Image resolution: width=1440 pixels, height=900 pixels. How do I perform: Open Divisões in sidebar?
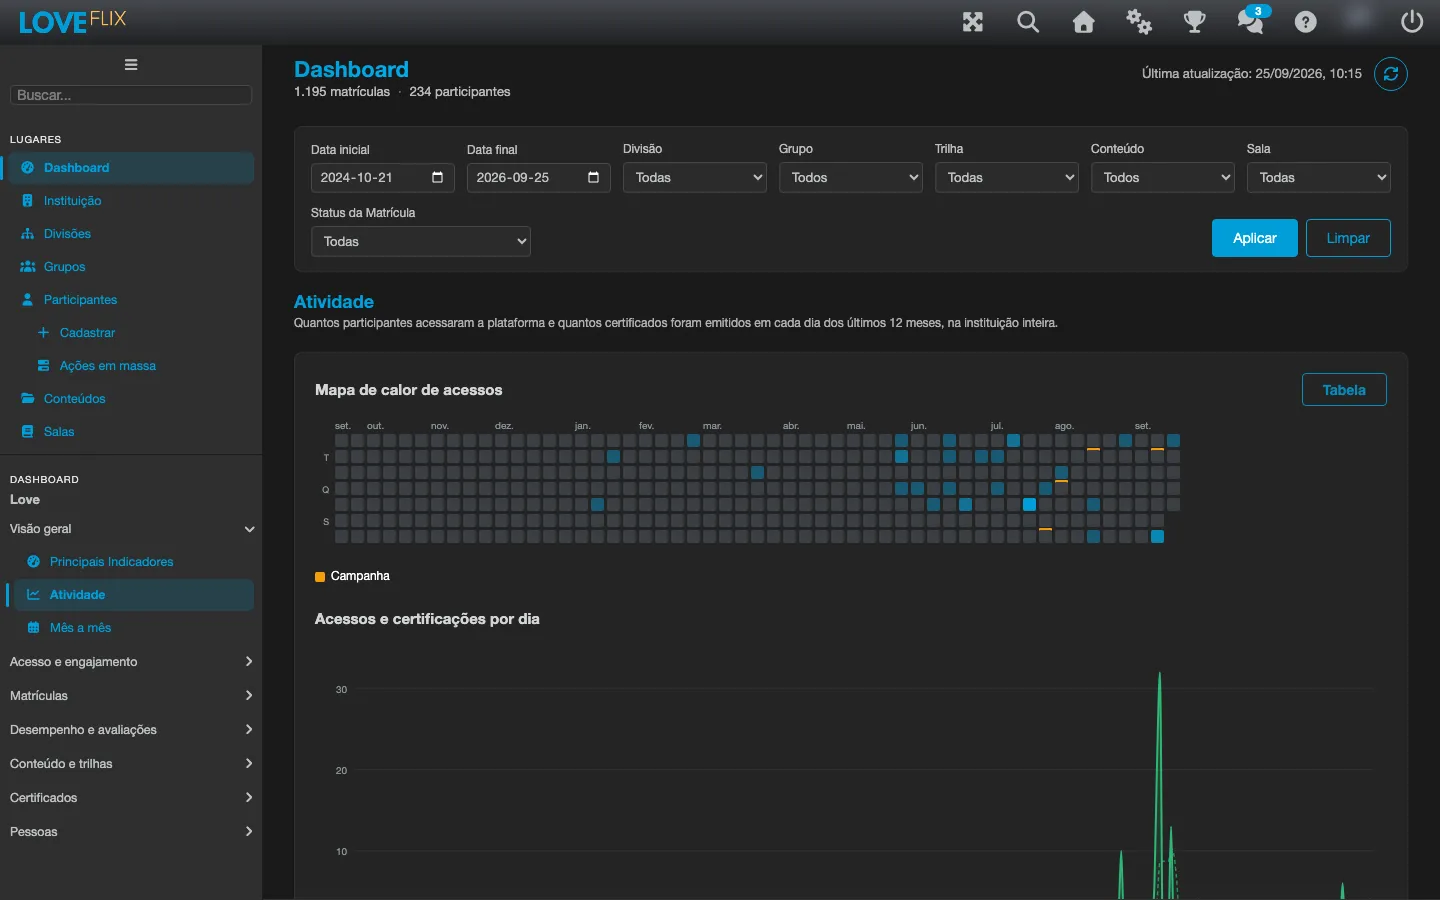pos(67,234)
